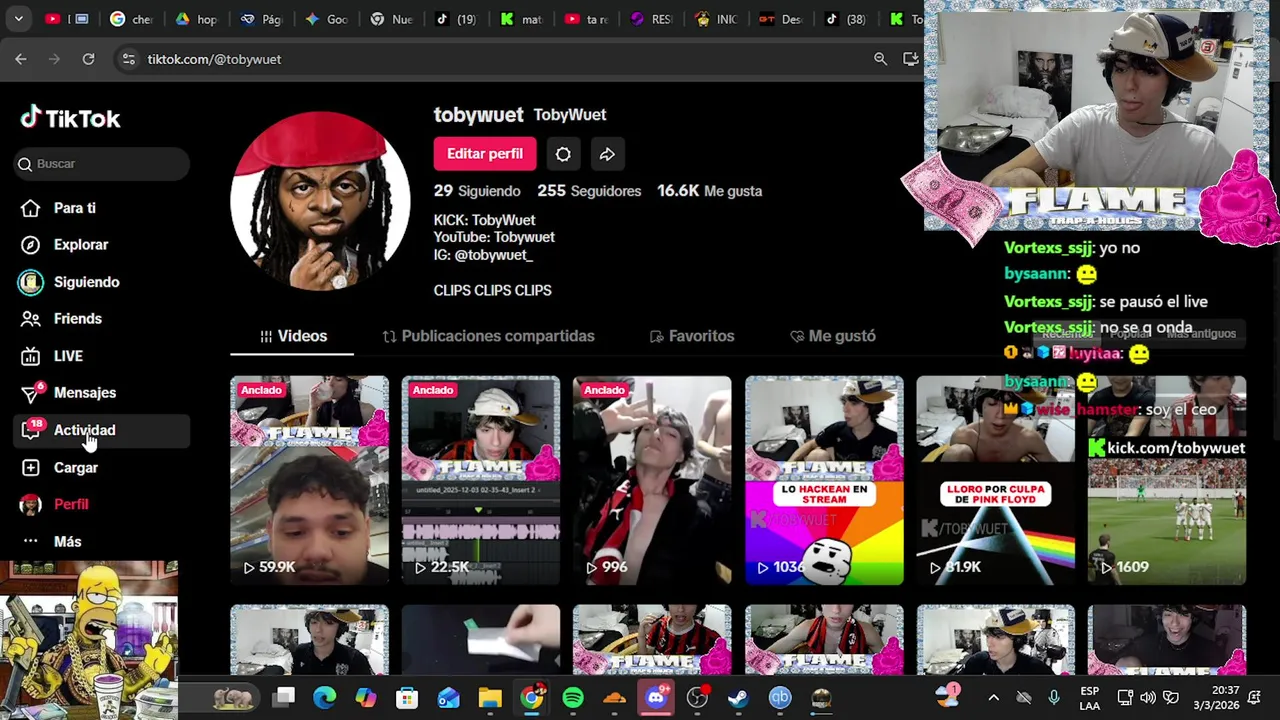Open the 'Lo hackean en stream' video

click(x=824, y=480)
